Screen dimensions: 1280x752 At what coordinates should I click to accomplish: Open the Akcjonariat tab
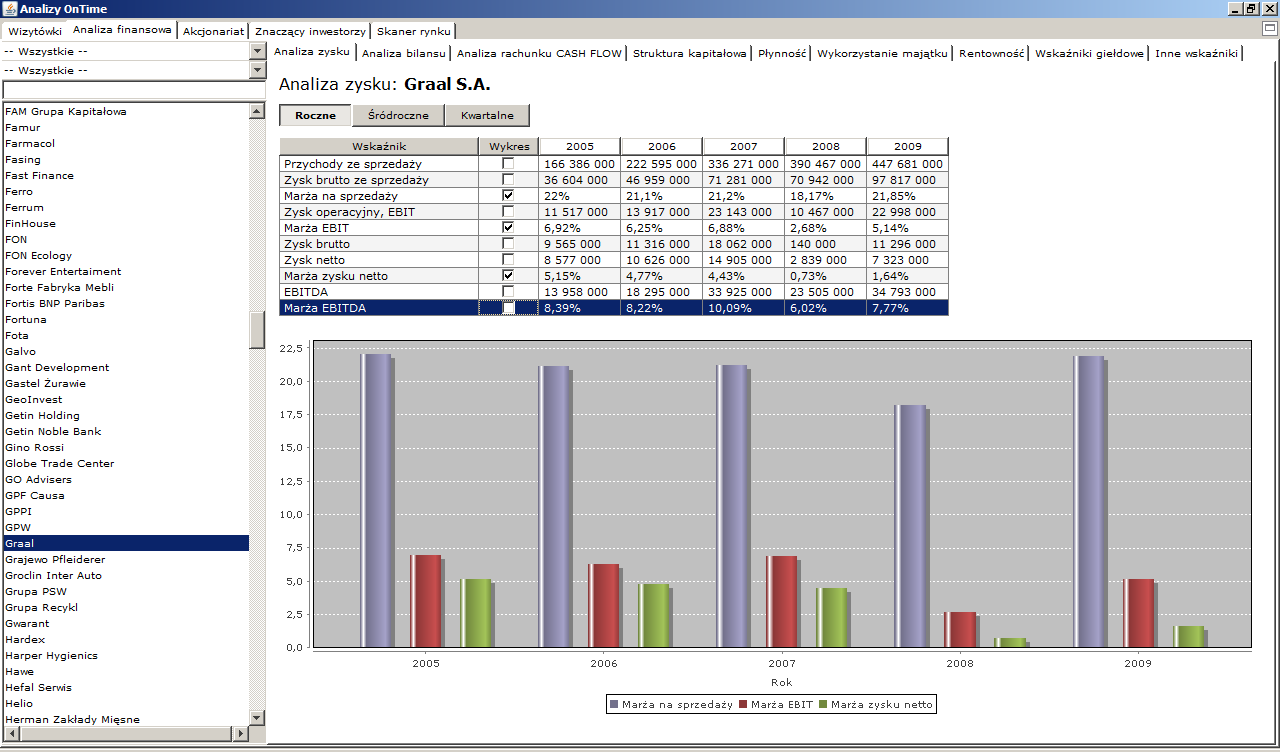pos(213,31)
